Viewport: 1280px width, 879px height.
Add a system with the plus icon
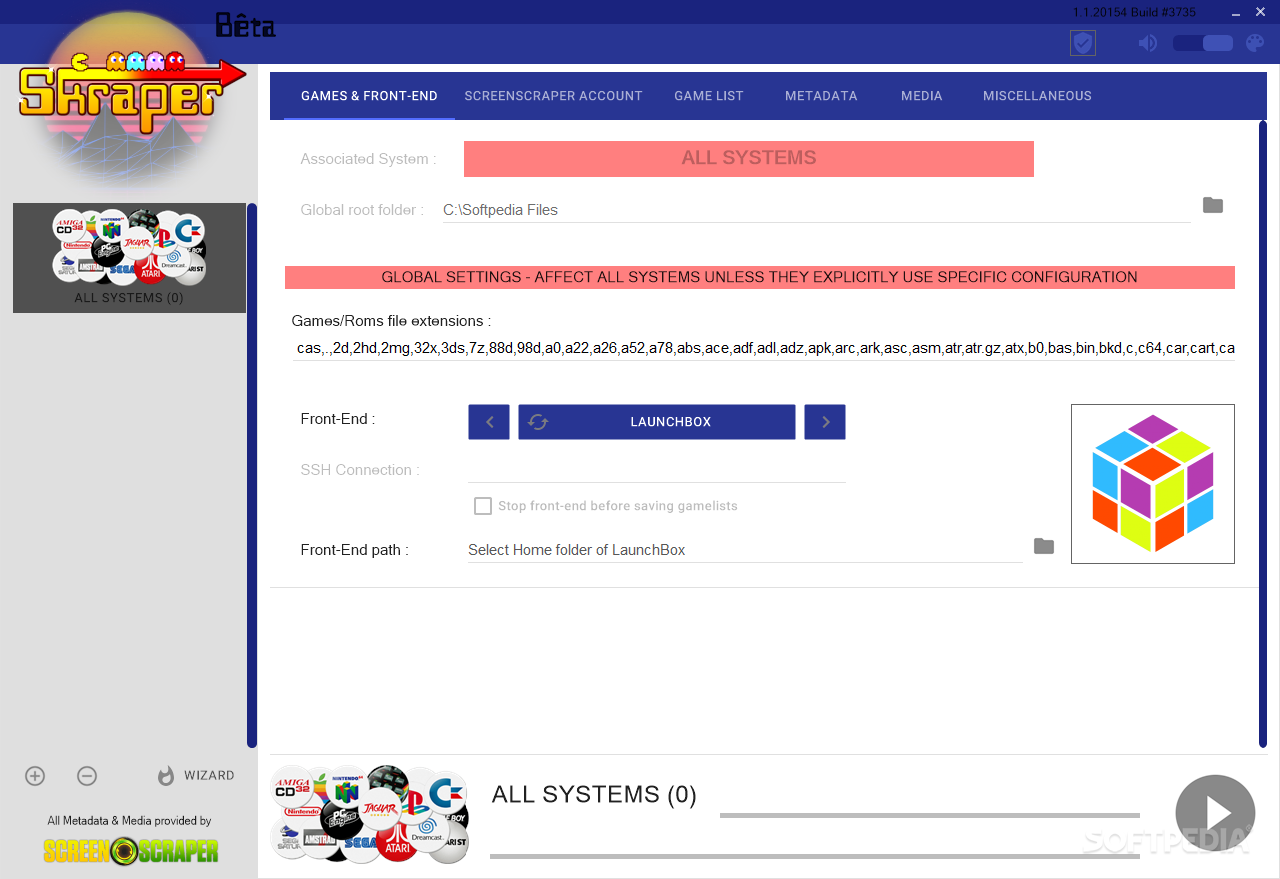[x=35, y=776]
